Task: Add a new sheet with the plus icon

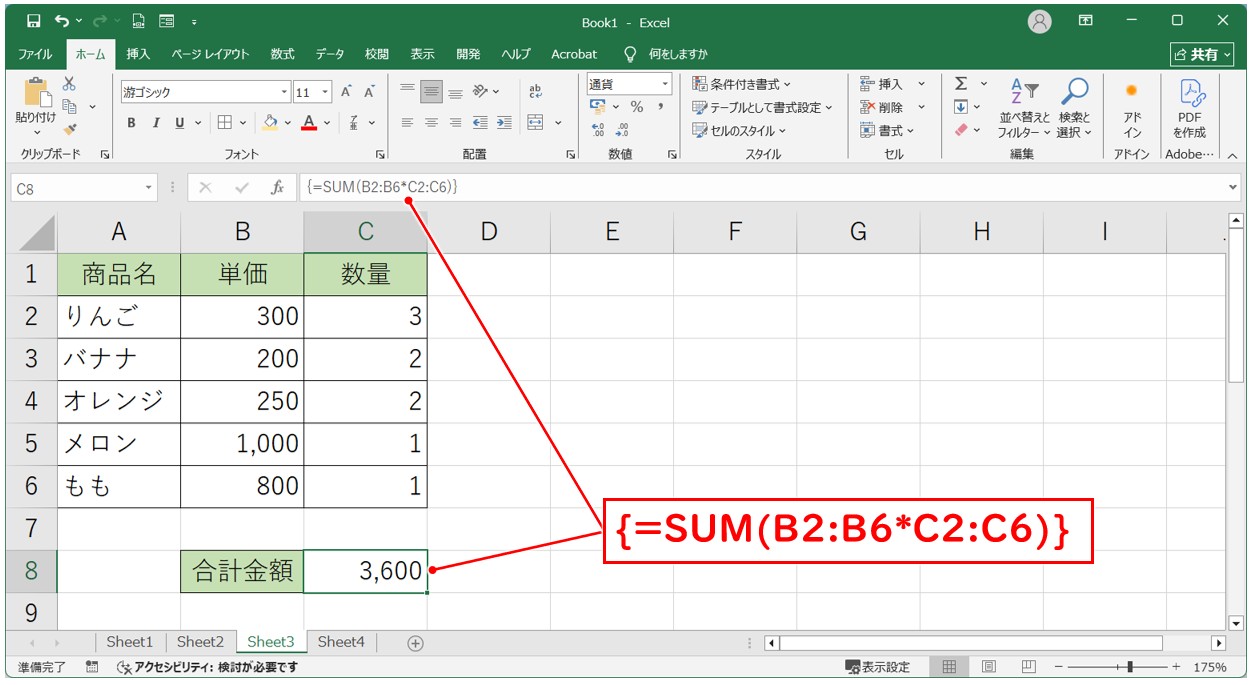Action: 416,643
